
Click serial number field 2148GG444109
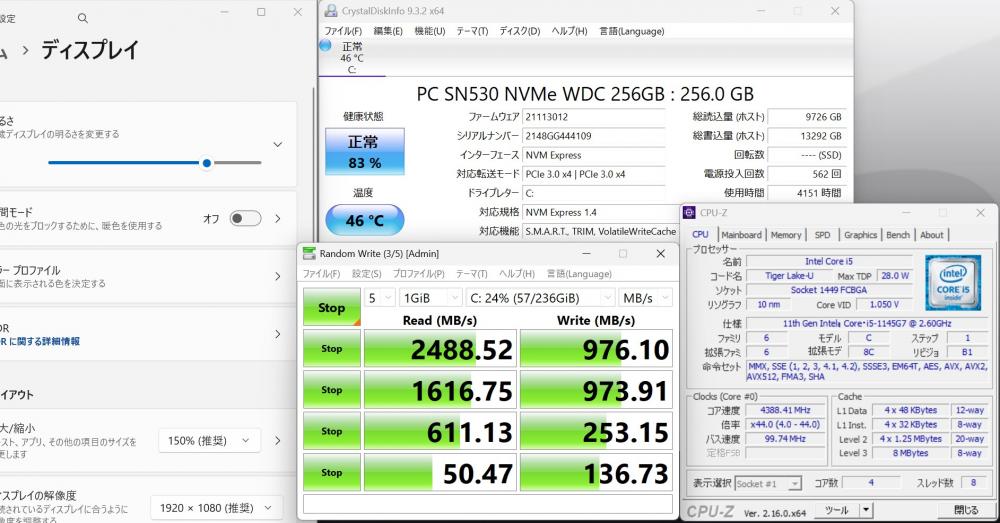tap(594, 136)
